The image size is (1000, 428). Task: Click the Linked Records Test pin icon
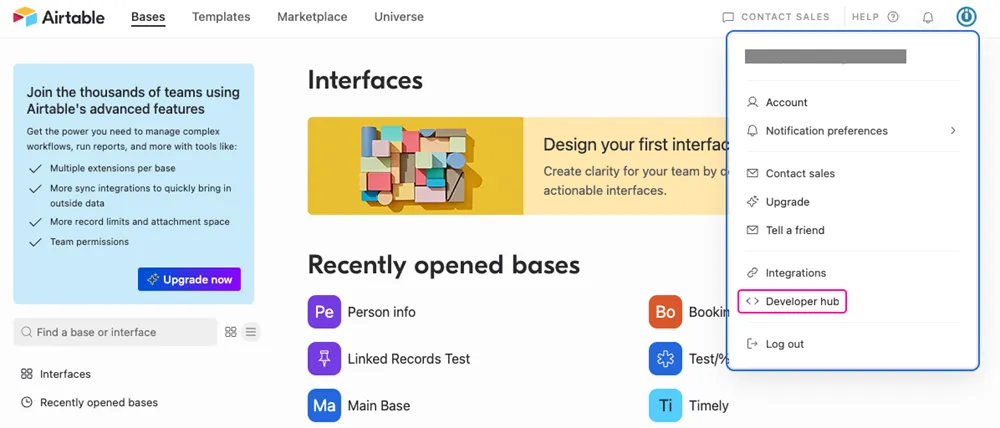(324, 358)
